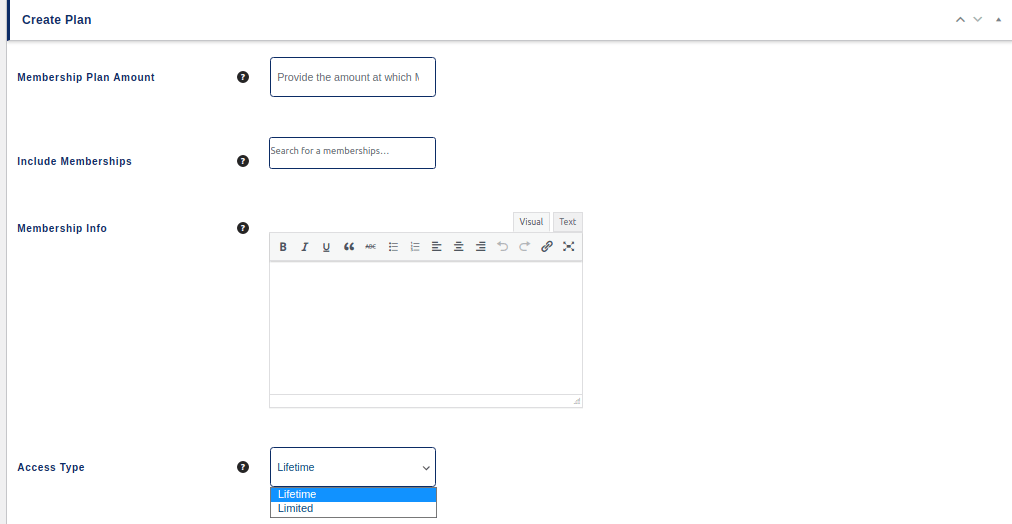
Task: Toggle fullscreen mode of the editor
Action: [569, 247]
